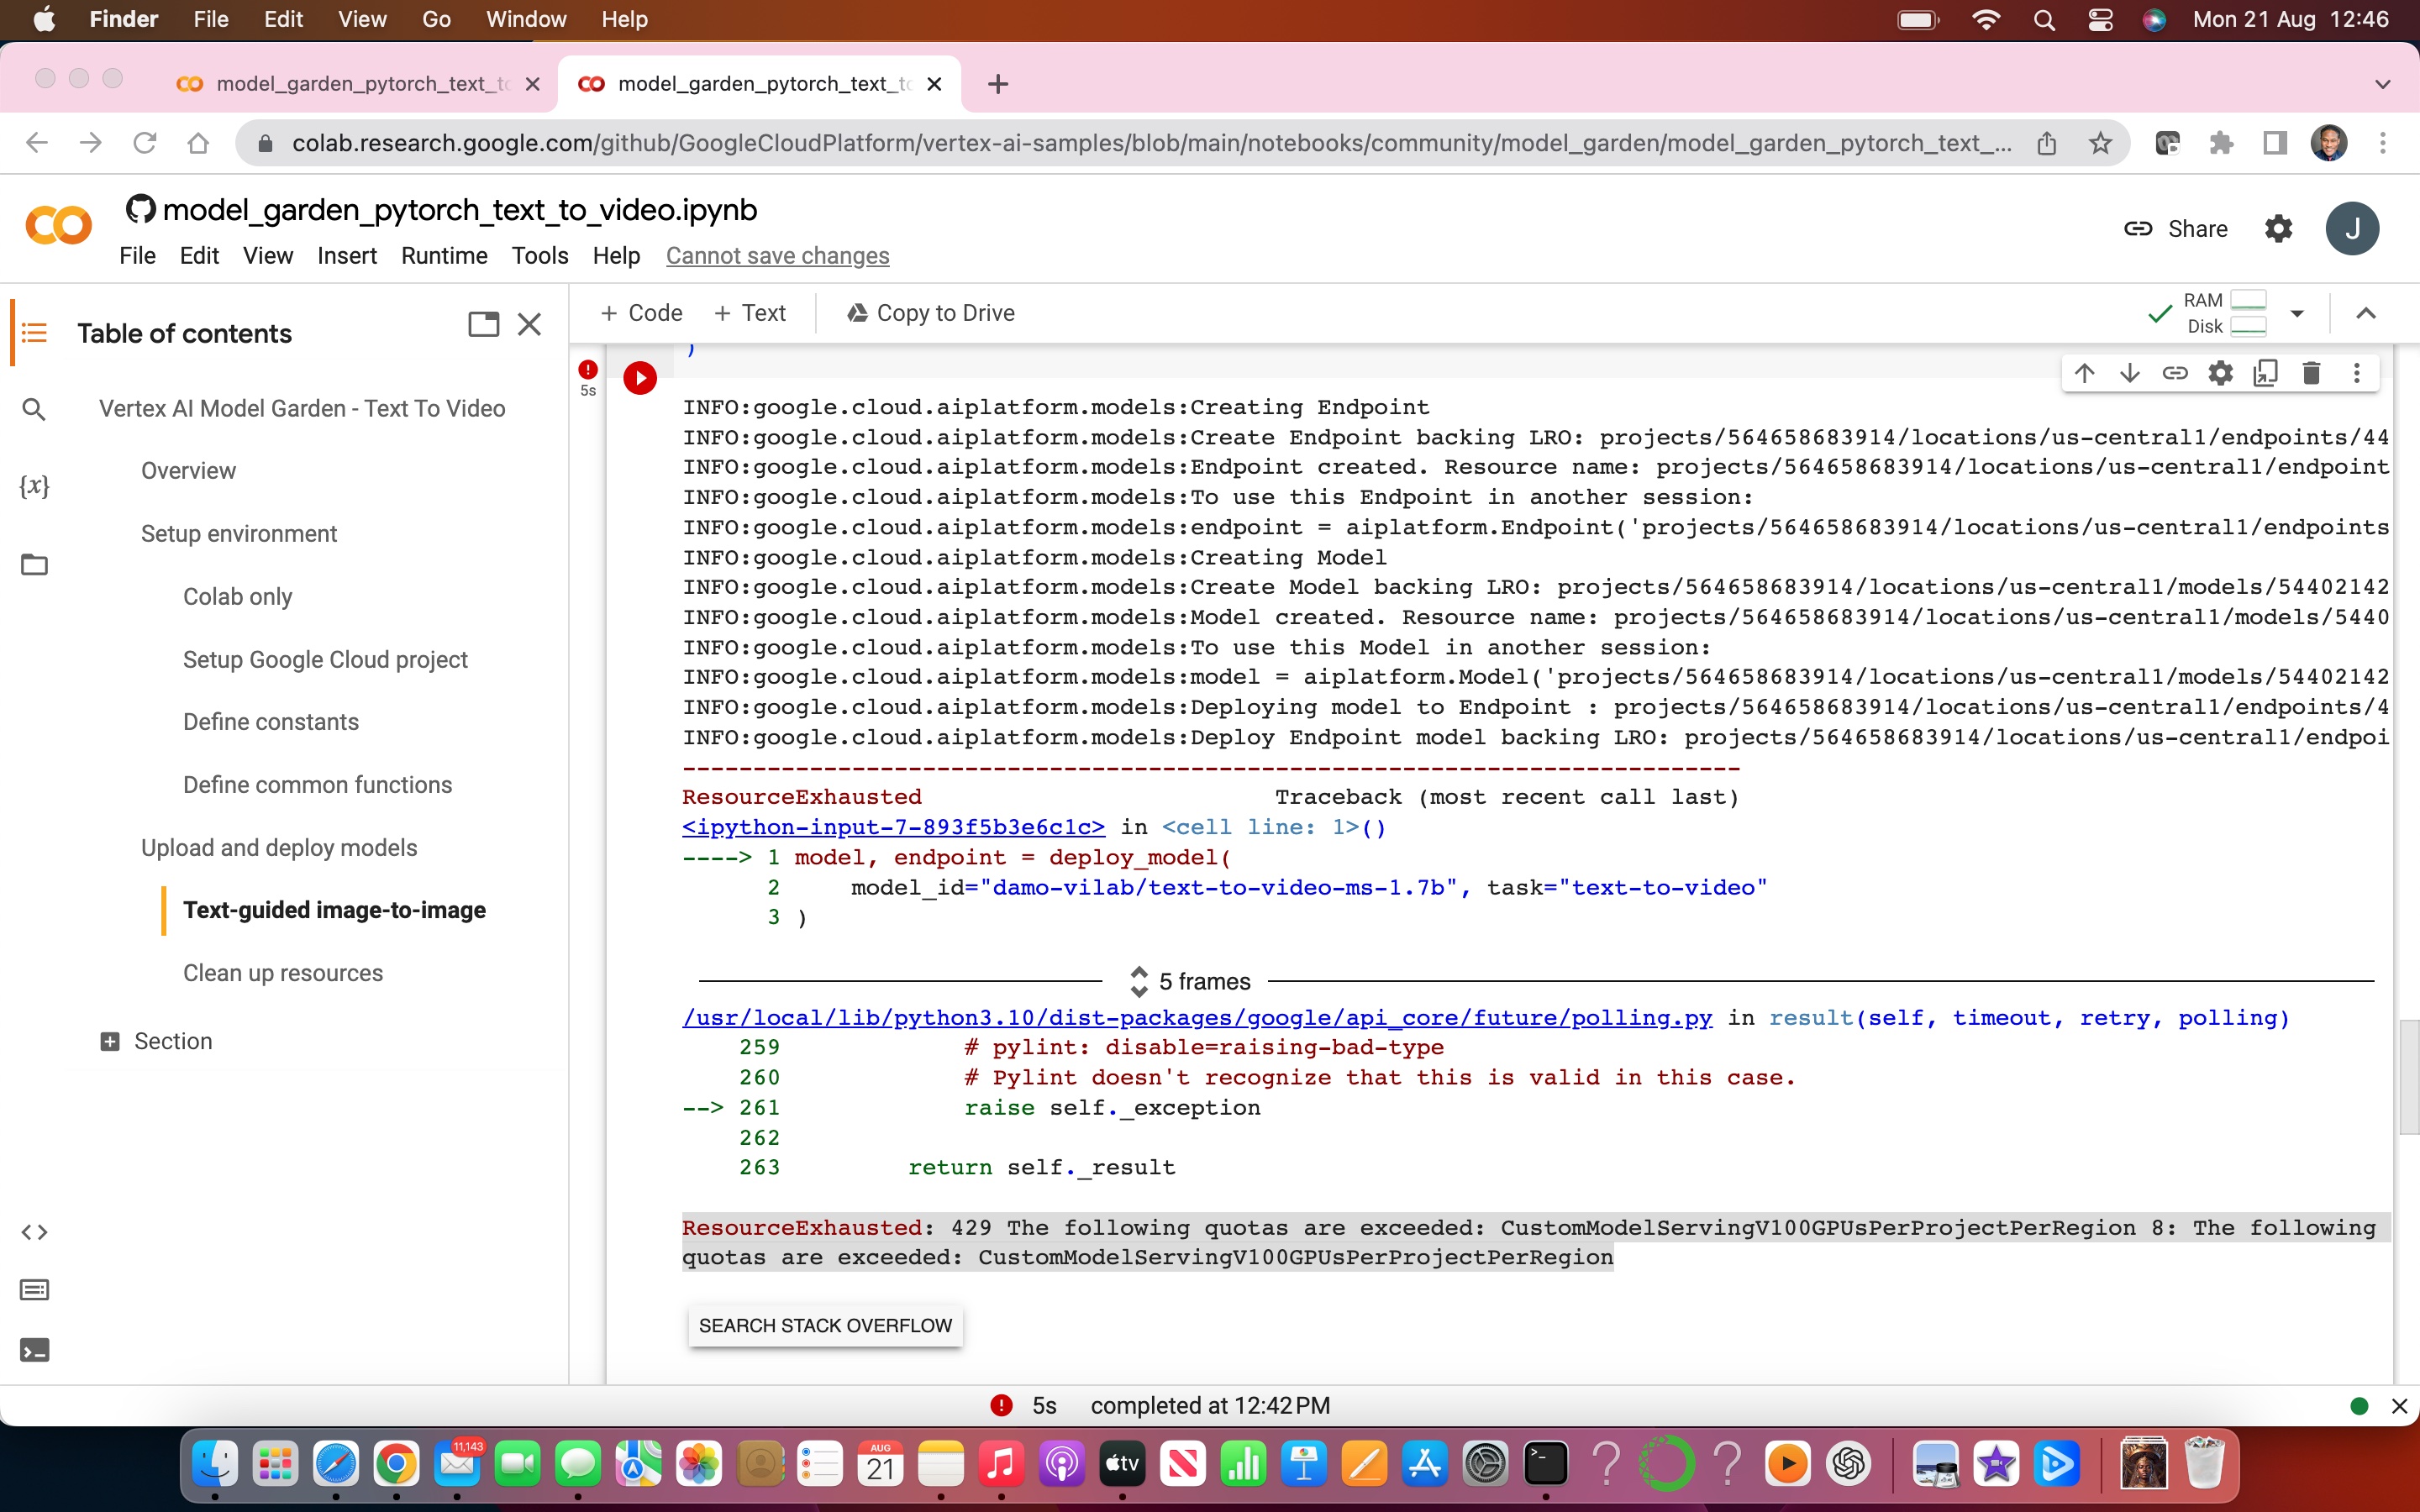Open the search panel in the sidebar

(x=35, y=408)
